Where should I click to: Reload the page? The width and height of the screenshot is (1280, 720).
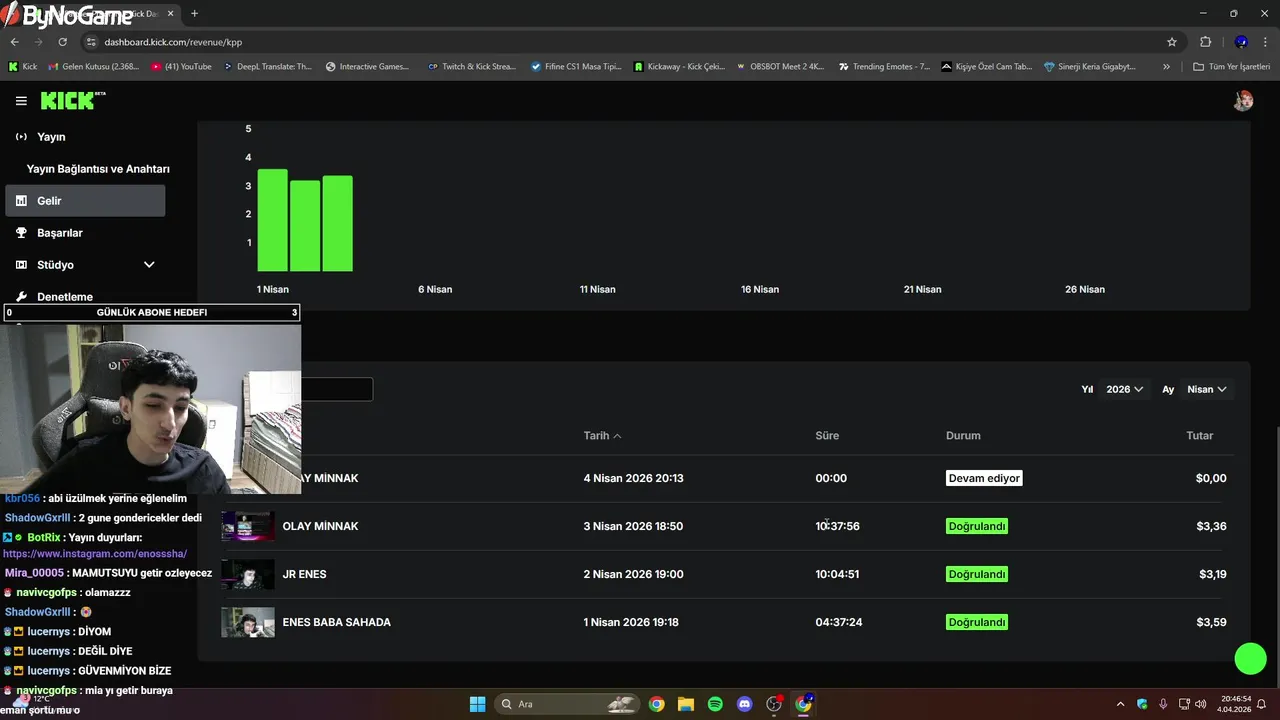point(62,42)
